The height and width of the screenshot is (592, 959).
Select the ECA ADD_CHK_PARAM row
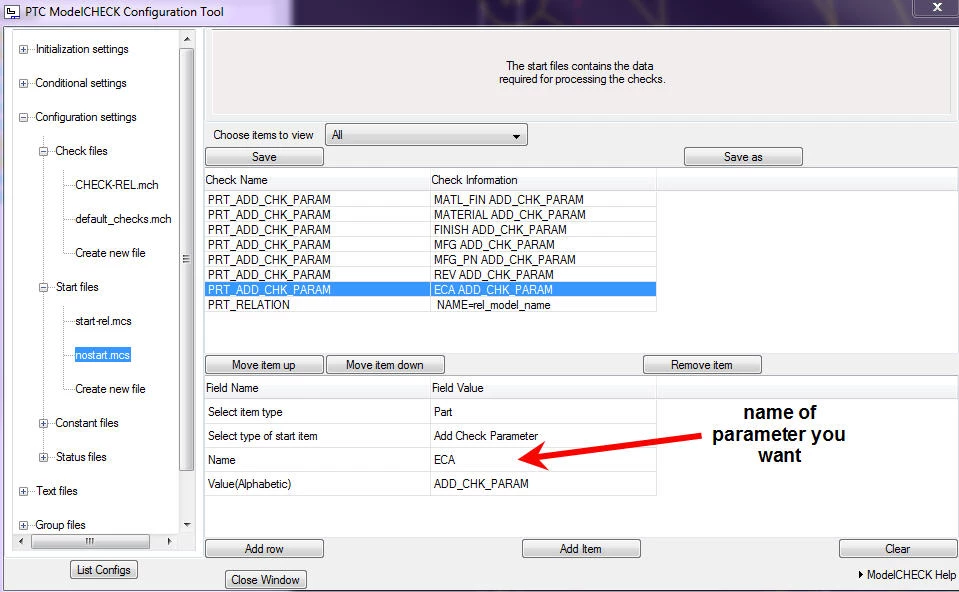click(431, 289)
